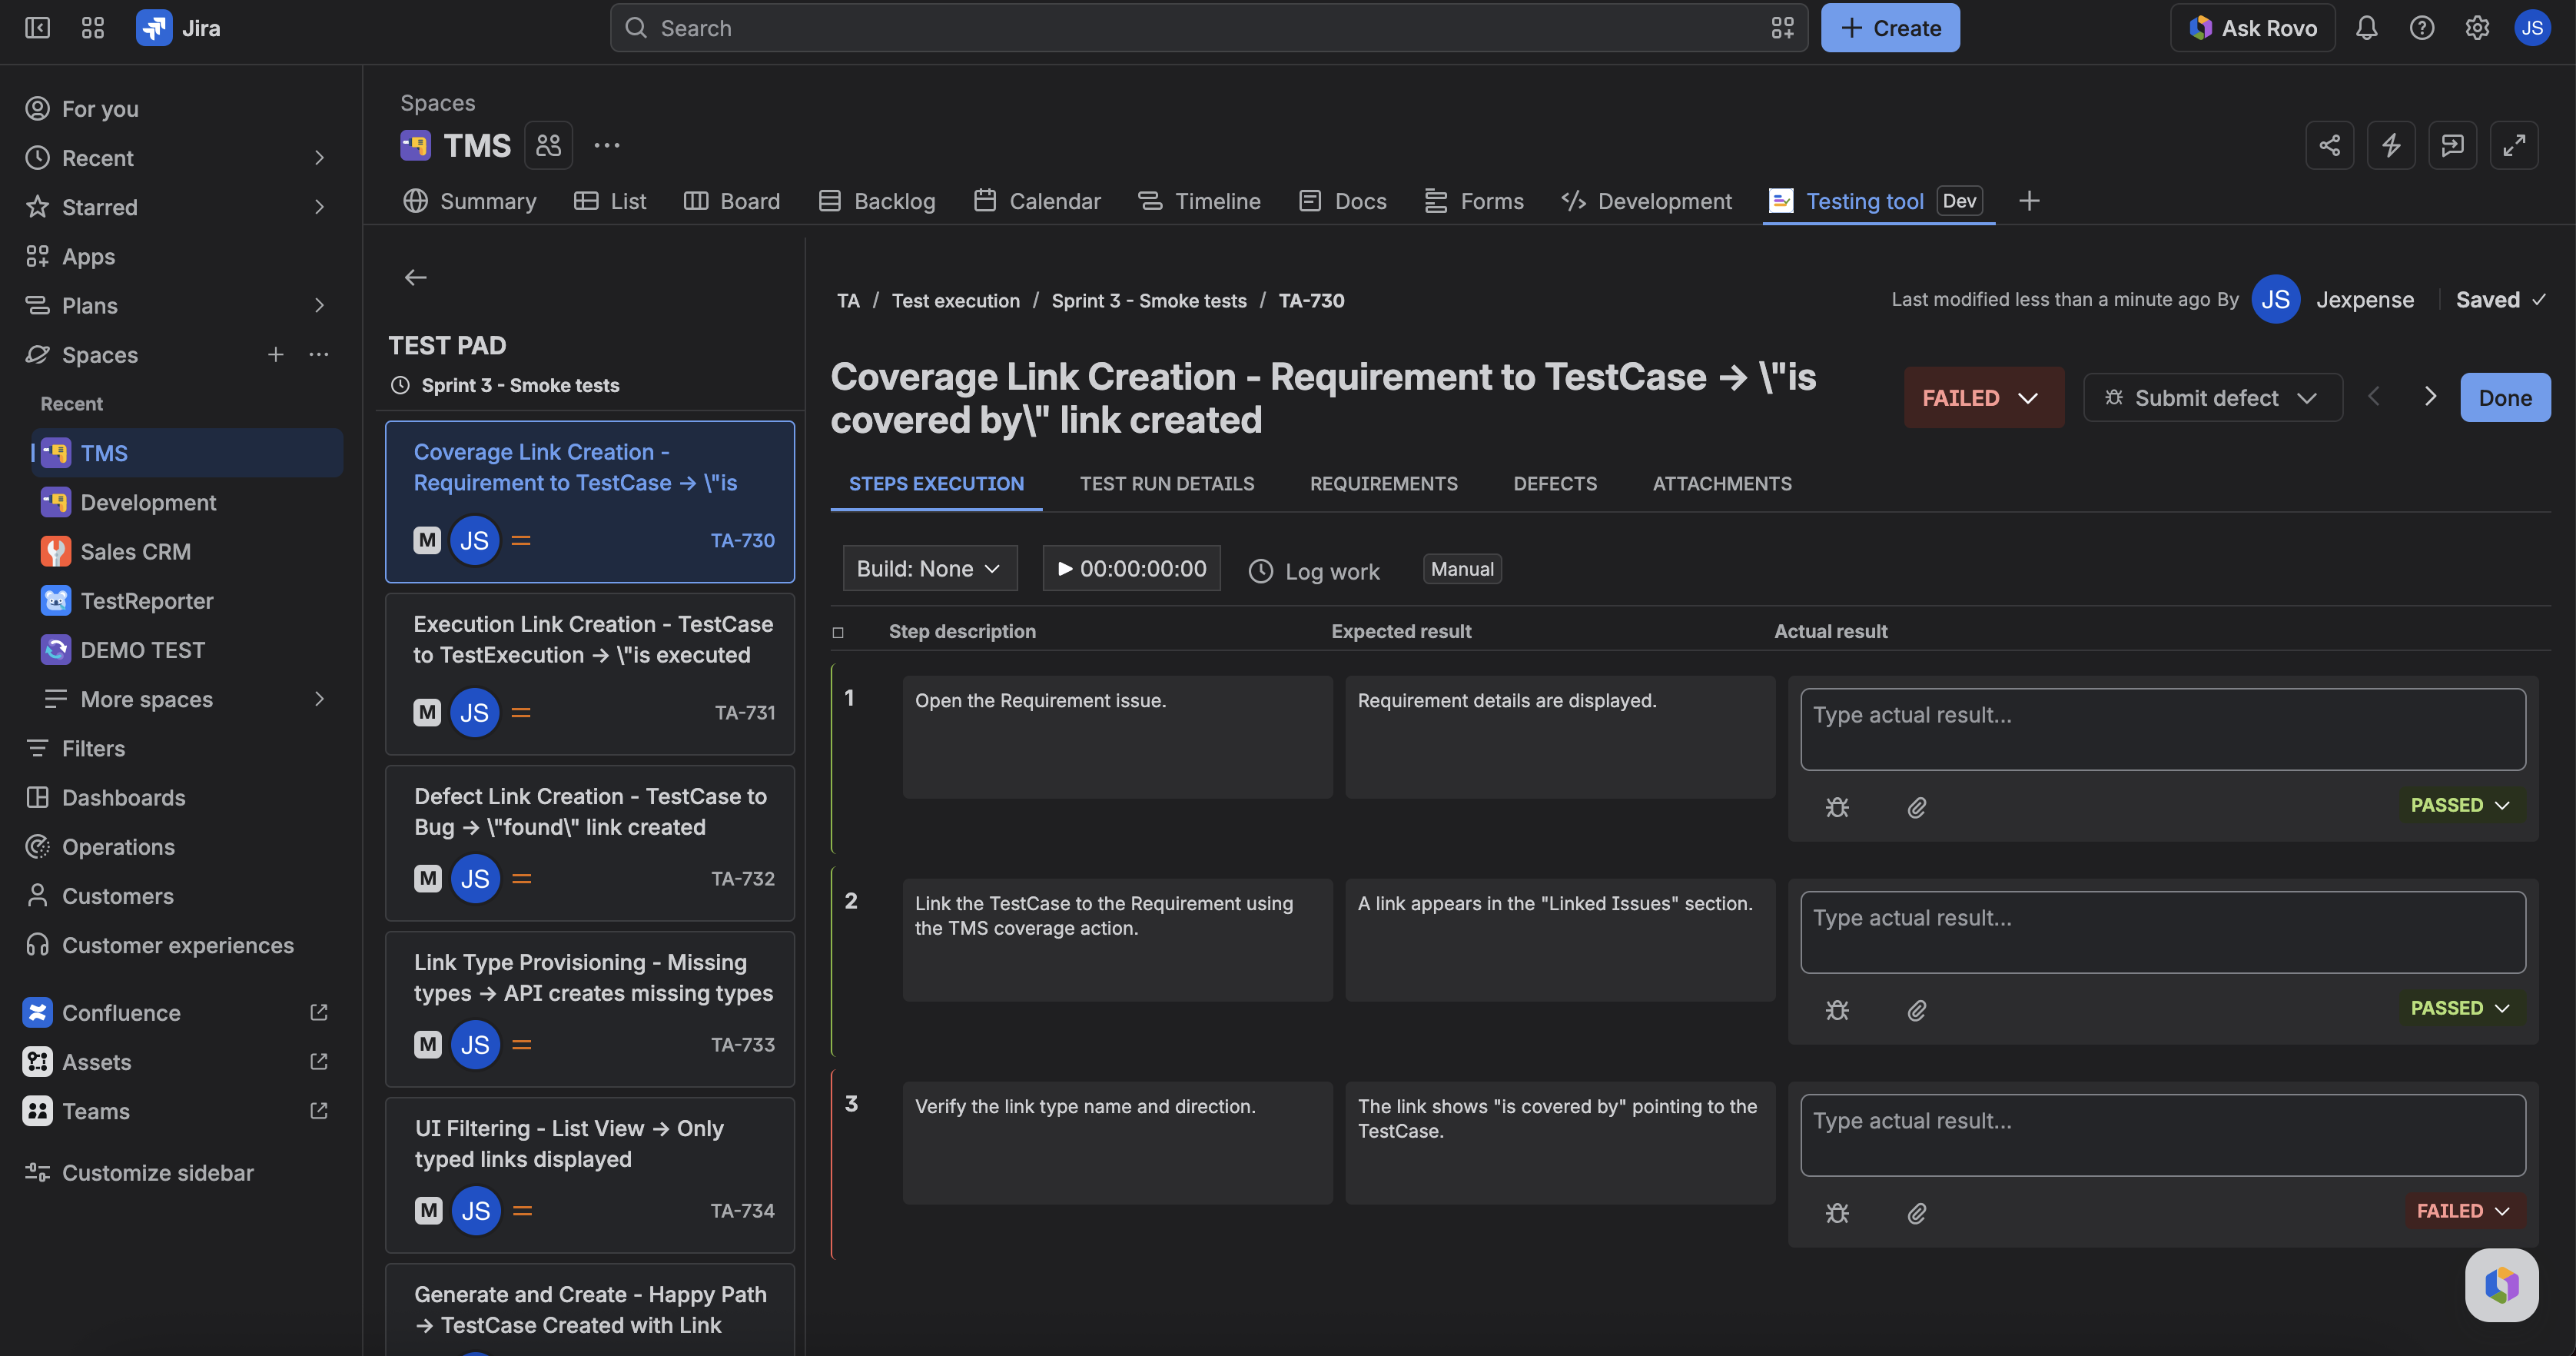Open the help question mark icon
Viewport: 2576px width, 1356px height.
(x=2421, y=28)
